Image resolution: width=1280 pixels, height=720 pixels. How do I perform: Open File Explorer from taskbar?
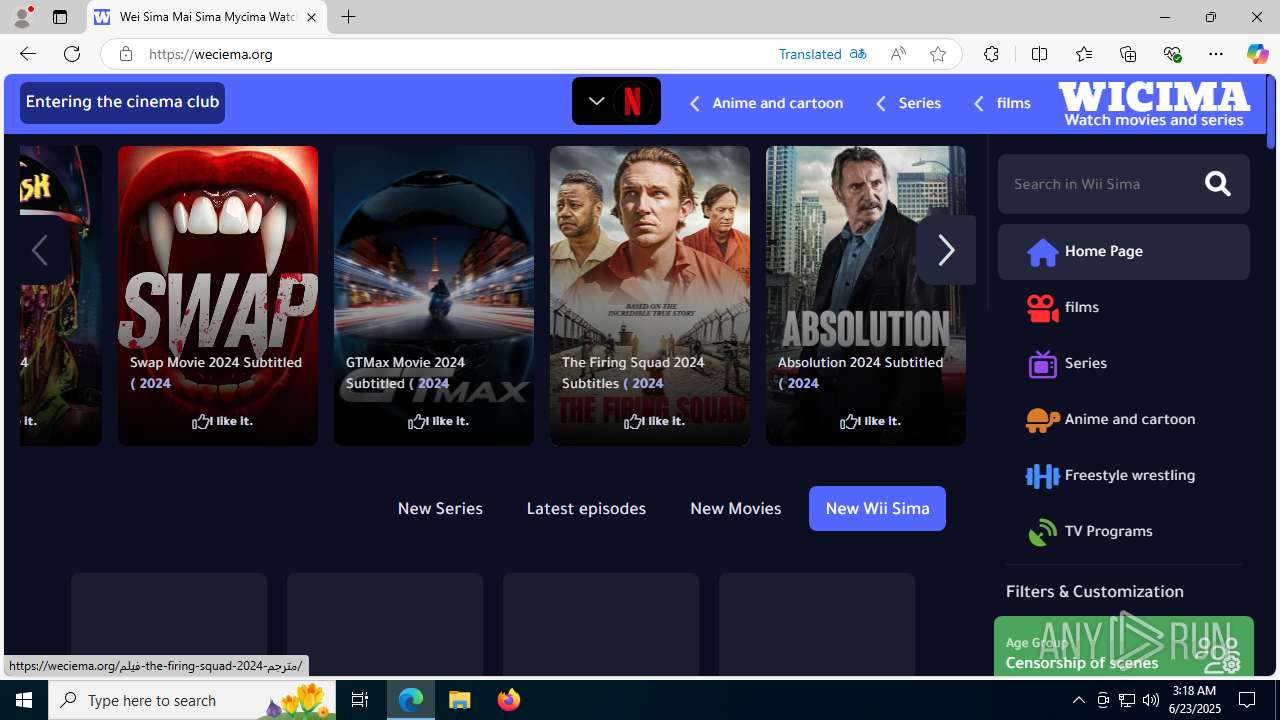point(460,700)
